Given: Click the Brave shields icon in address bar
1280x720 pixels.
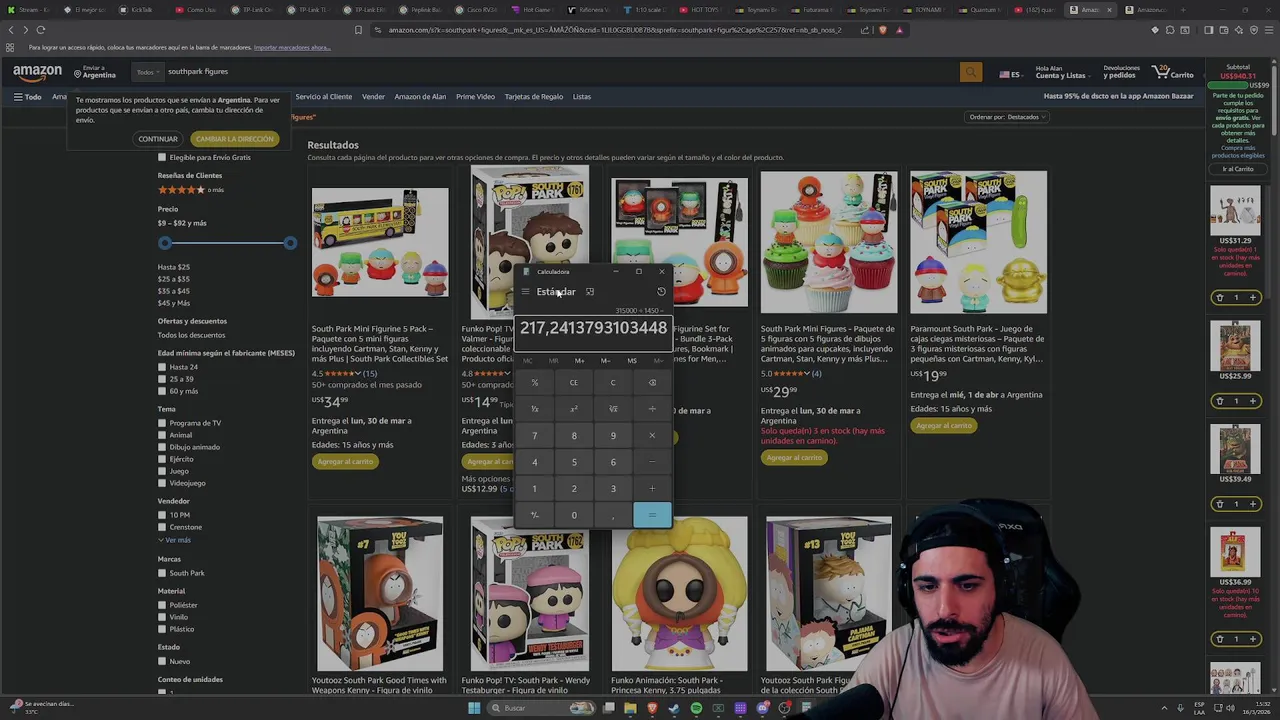Looking at the screenshot, I should pyautogui.click(x=883, y=30).
